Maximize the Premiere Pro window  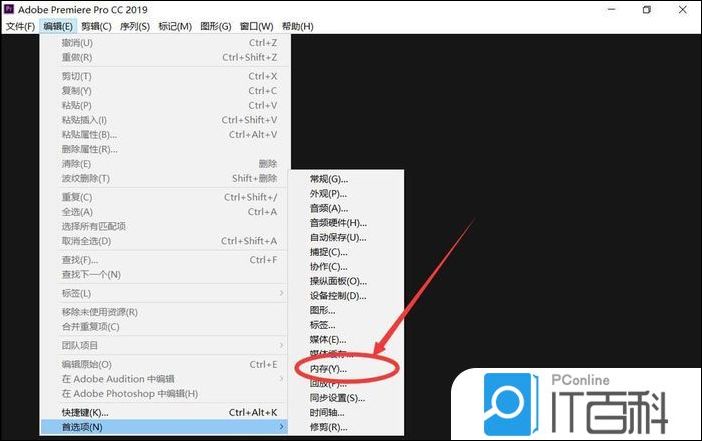click(x=646, y=9)
